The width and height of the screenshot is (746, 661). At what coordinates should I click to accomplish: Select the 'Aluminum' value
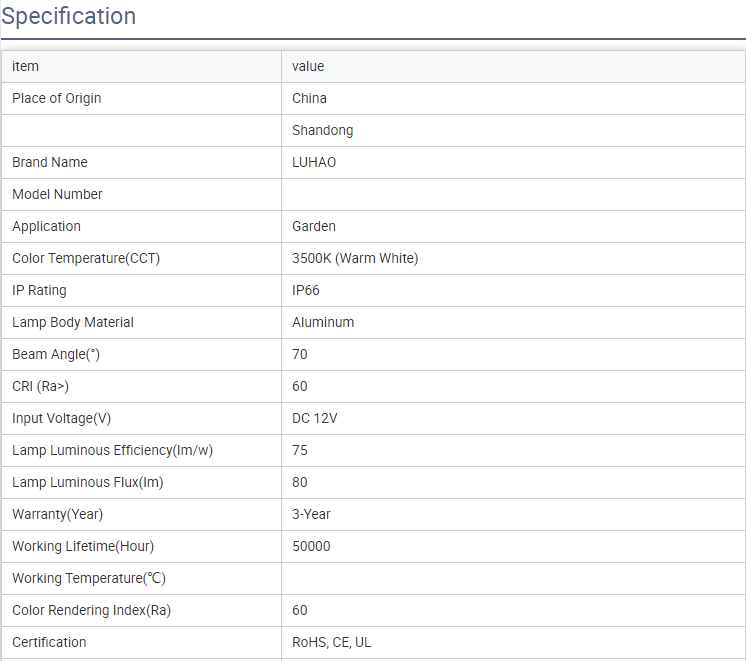(323, 322)
